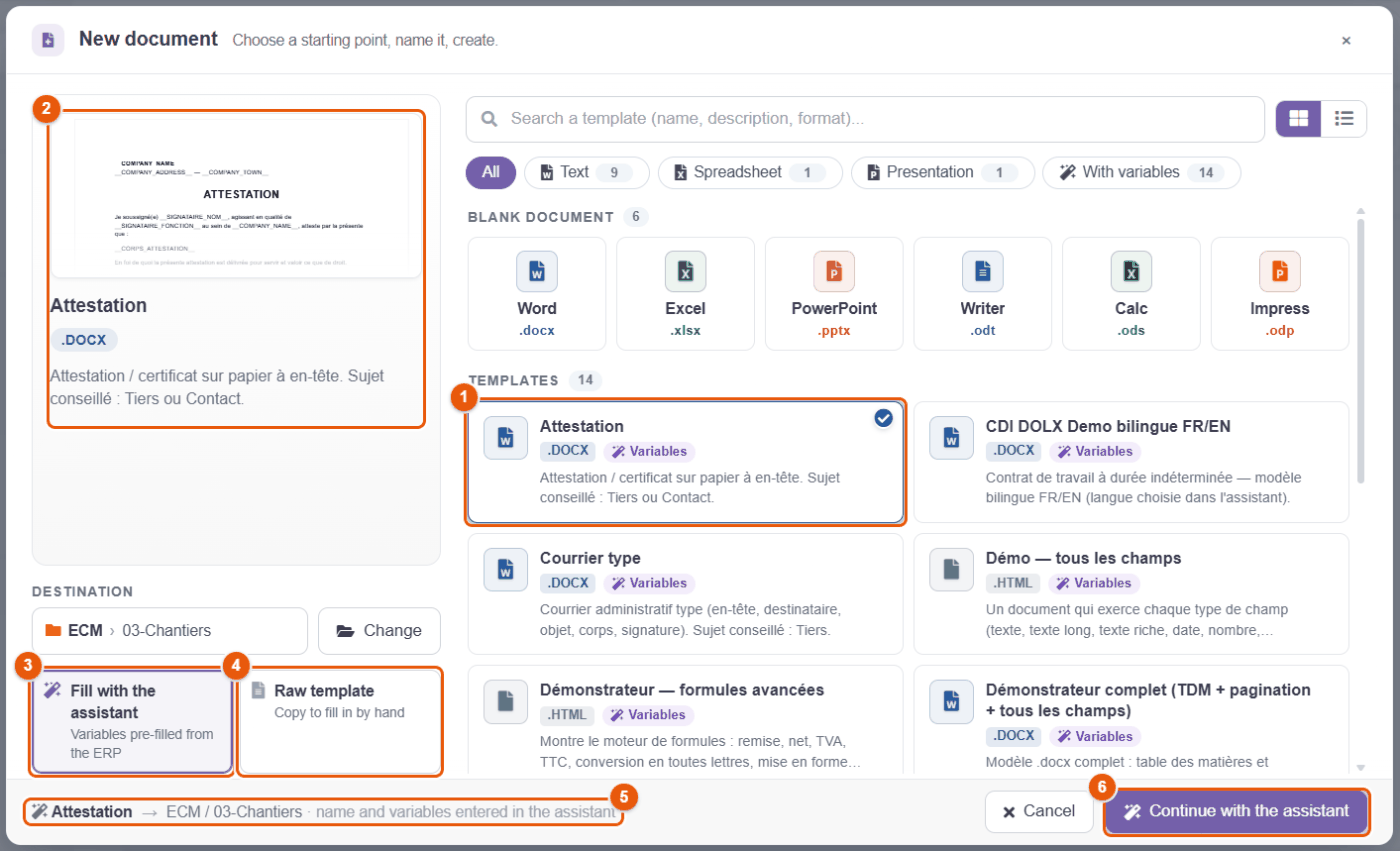
Task: Click the template list vertical scrollbar
Action: pyautogui.click(x=1360, y=350)
